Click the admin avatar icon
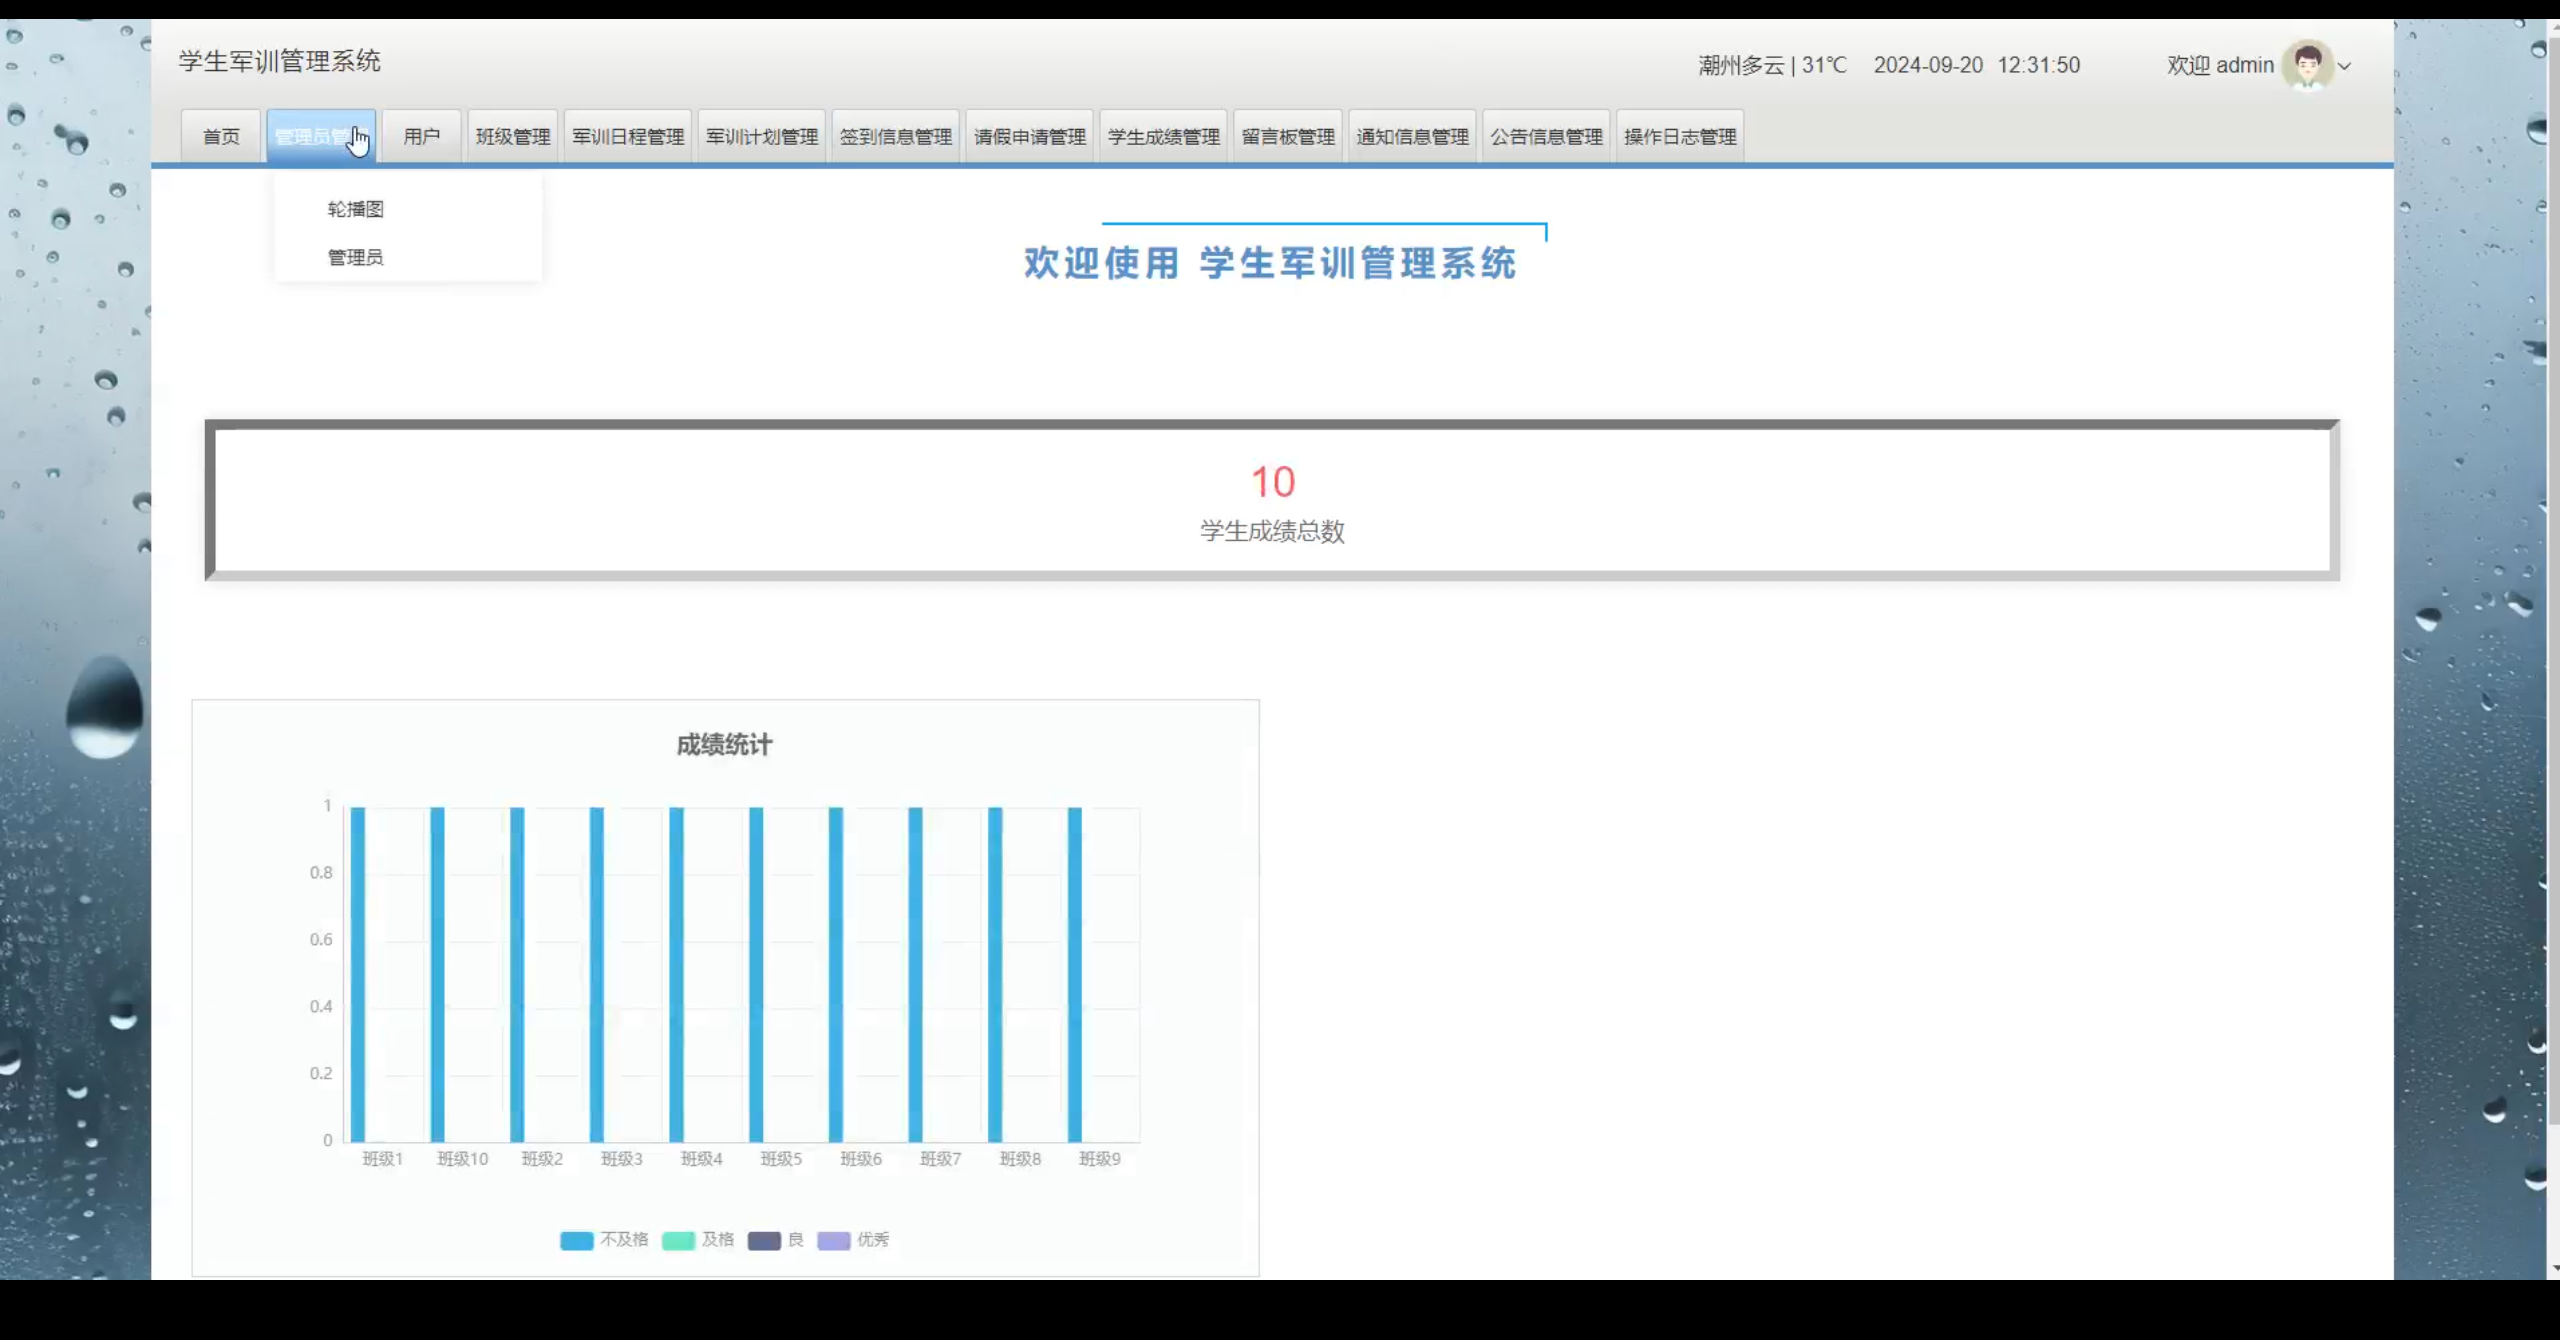 [x=2308, y=66]
